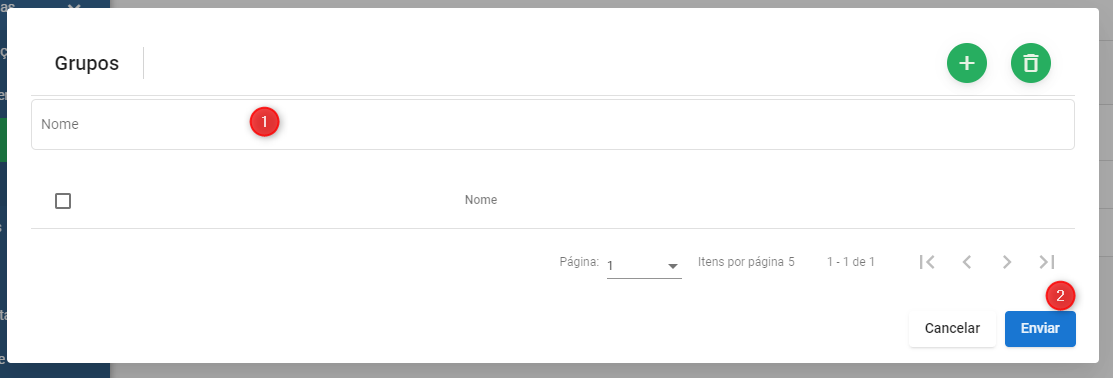Sort by the Nome column header
This screenshot has width=1113, height=378.
coord(481,200)
